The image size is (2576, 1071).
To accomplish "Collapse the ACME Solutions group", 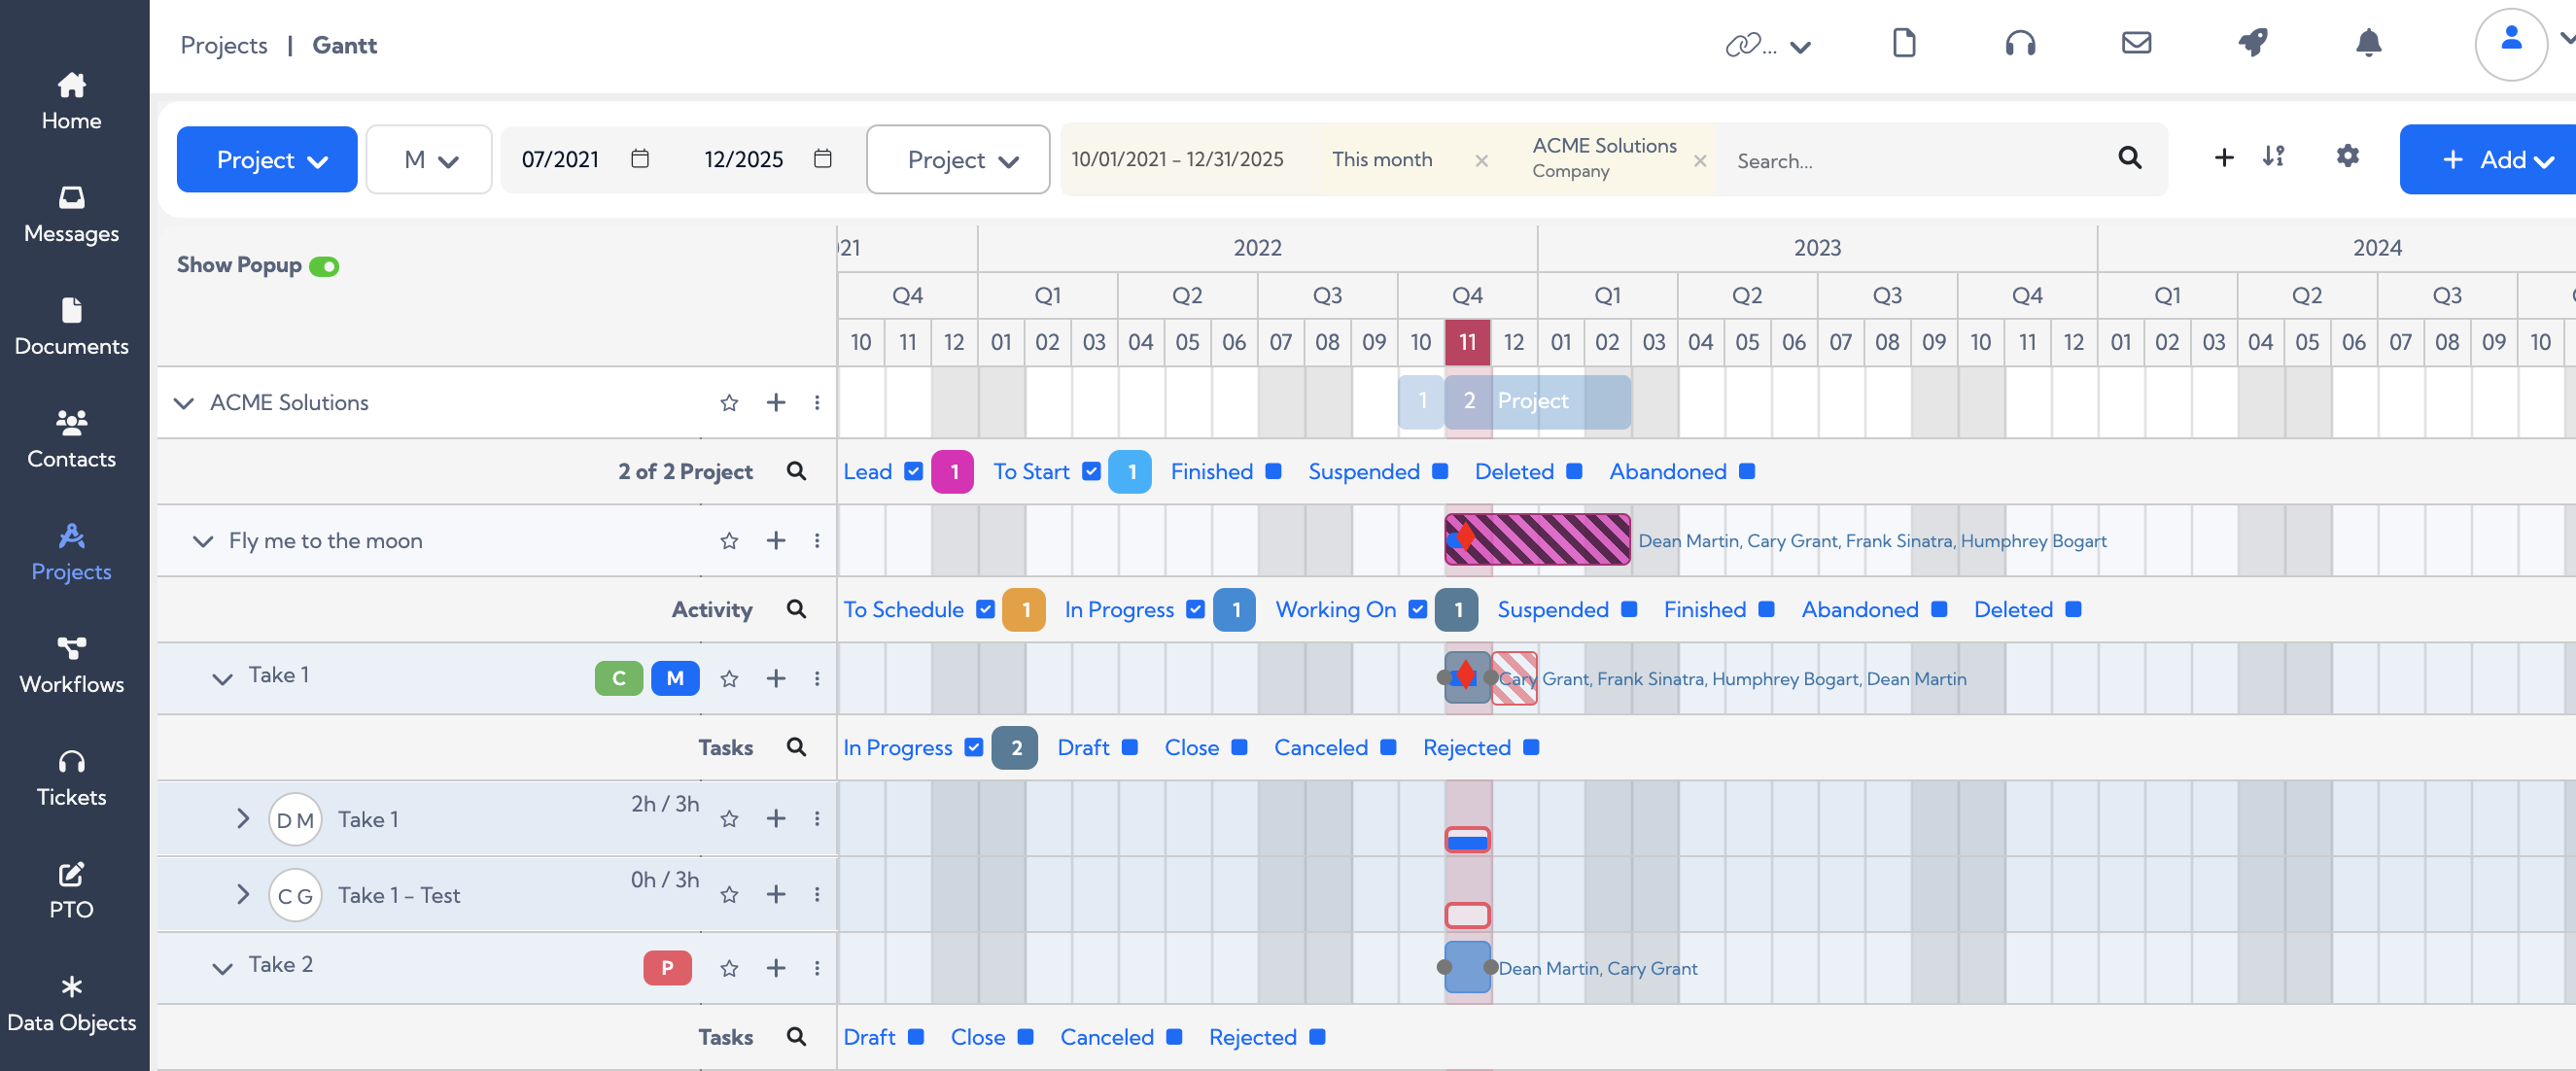I will click(184, 403).
